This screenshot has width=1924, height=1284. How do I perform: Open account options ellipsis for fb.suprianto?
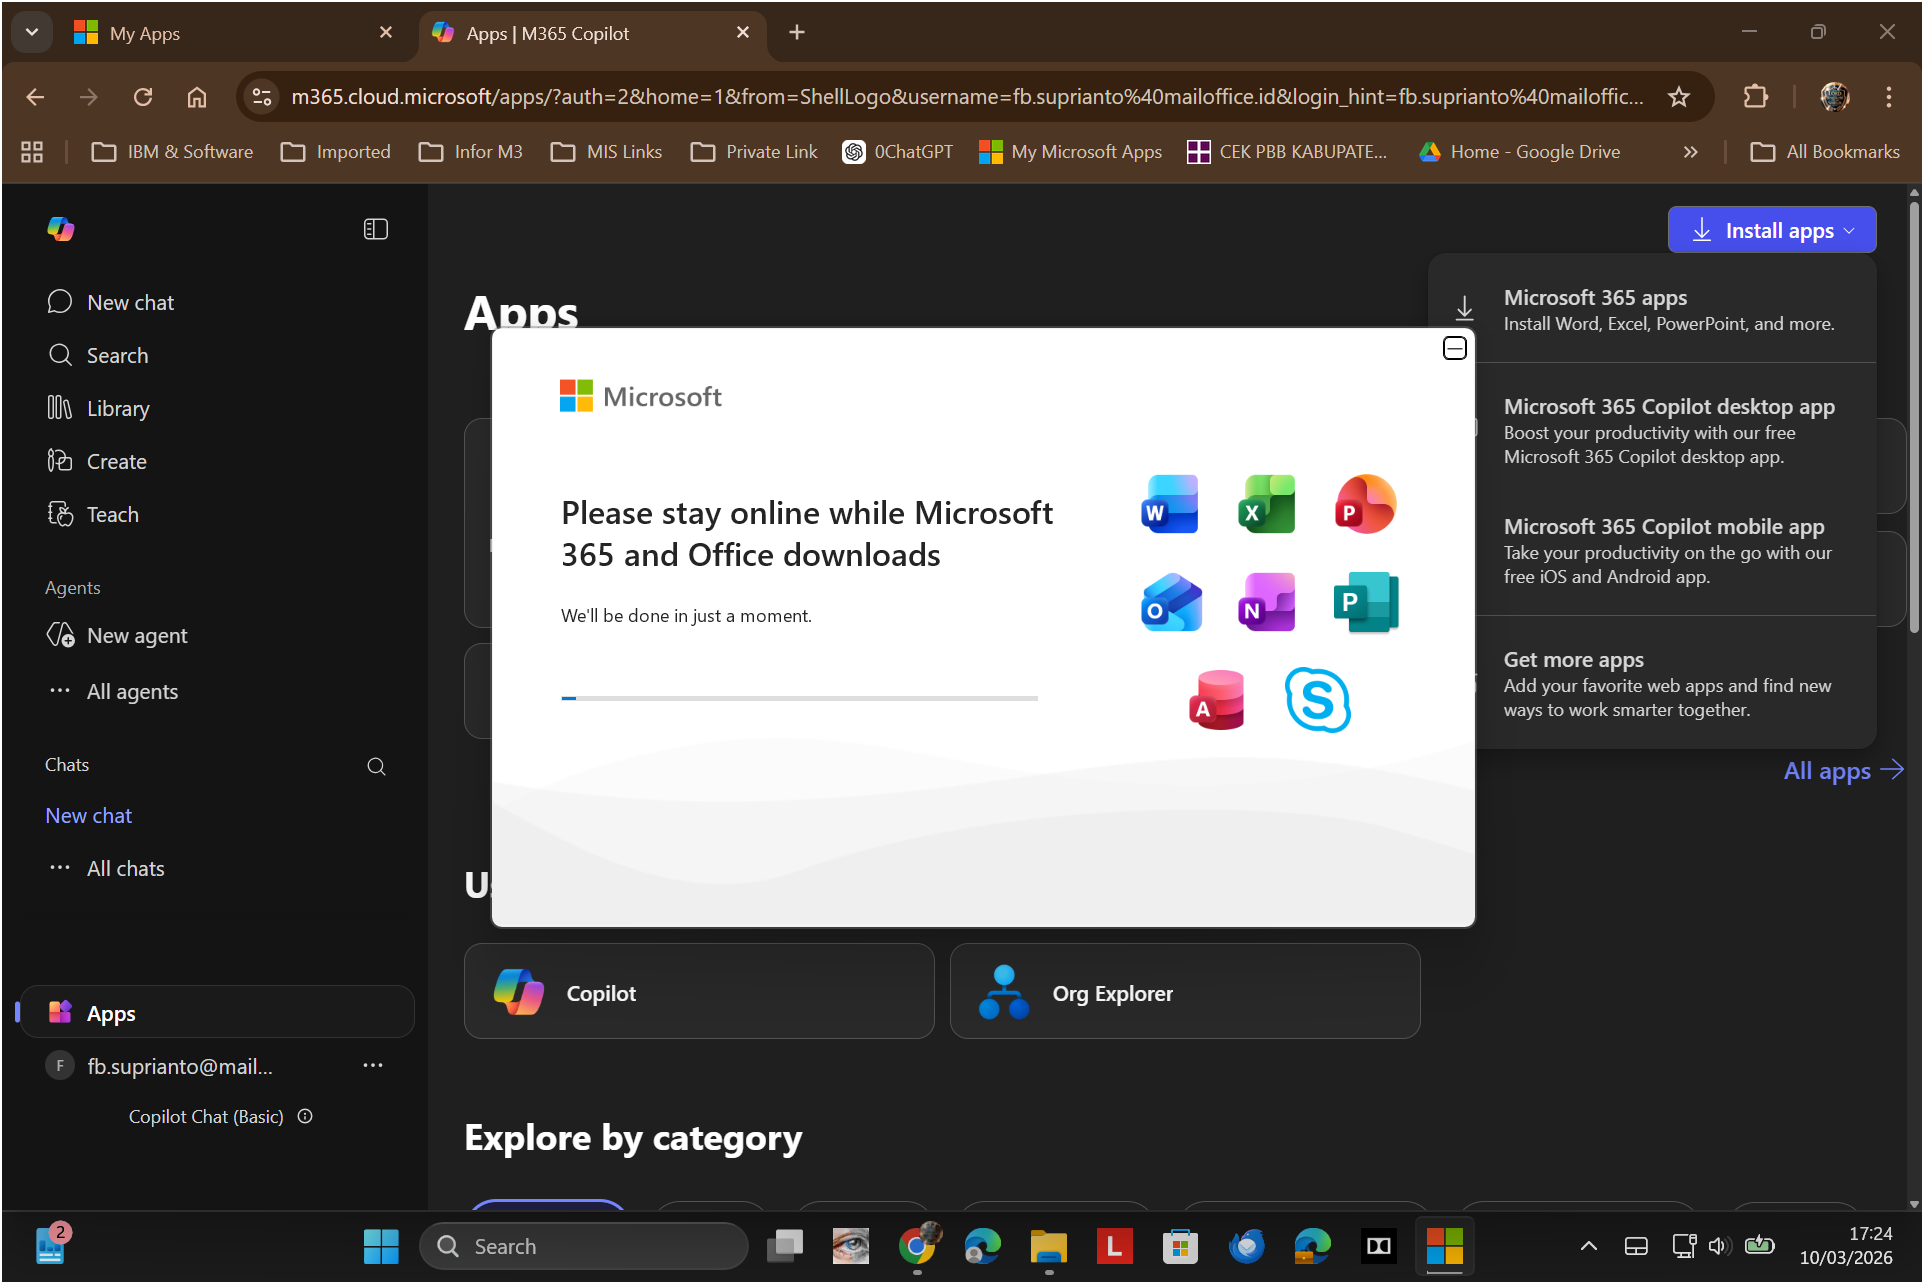click(x=373, y=1066)
